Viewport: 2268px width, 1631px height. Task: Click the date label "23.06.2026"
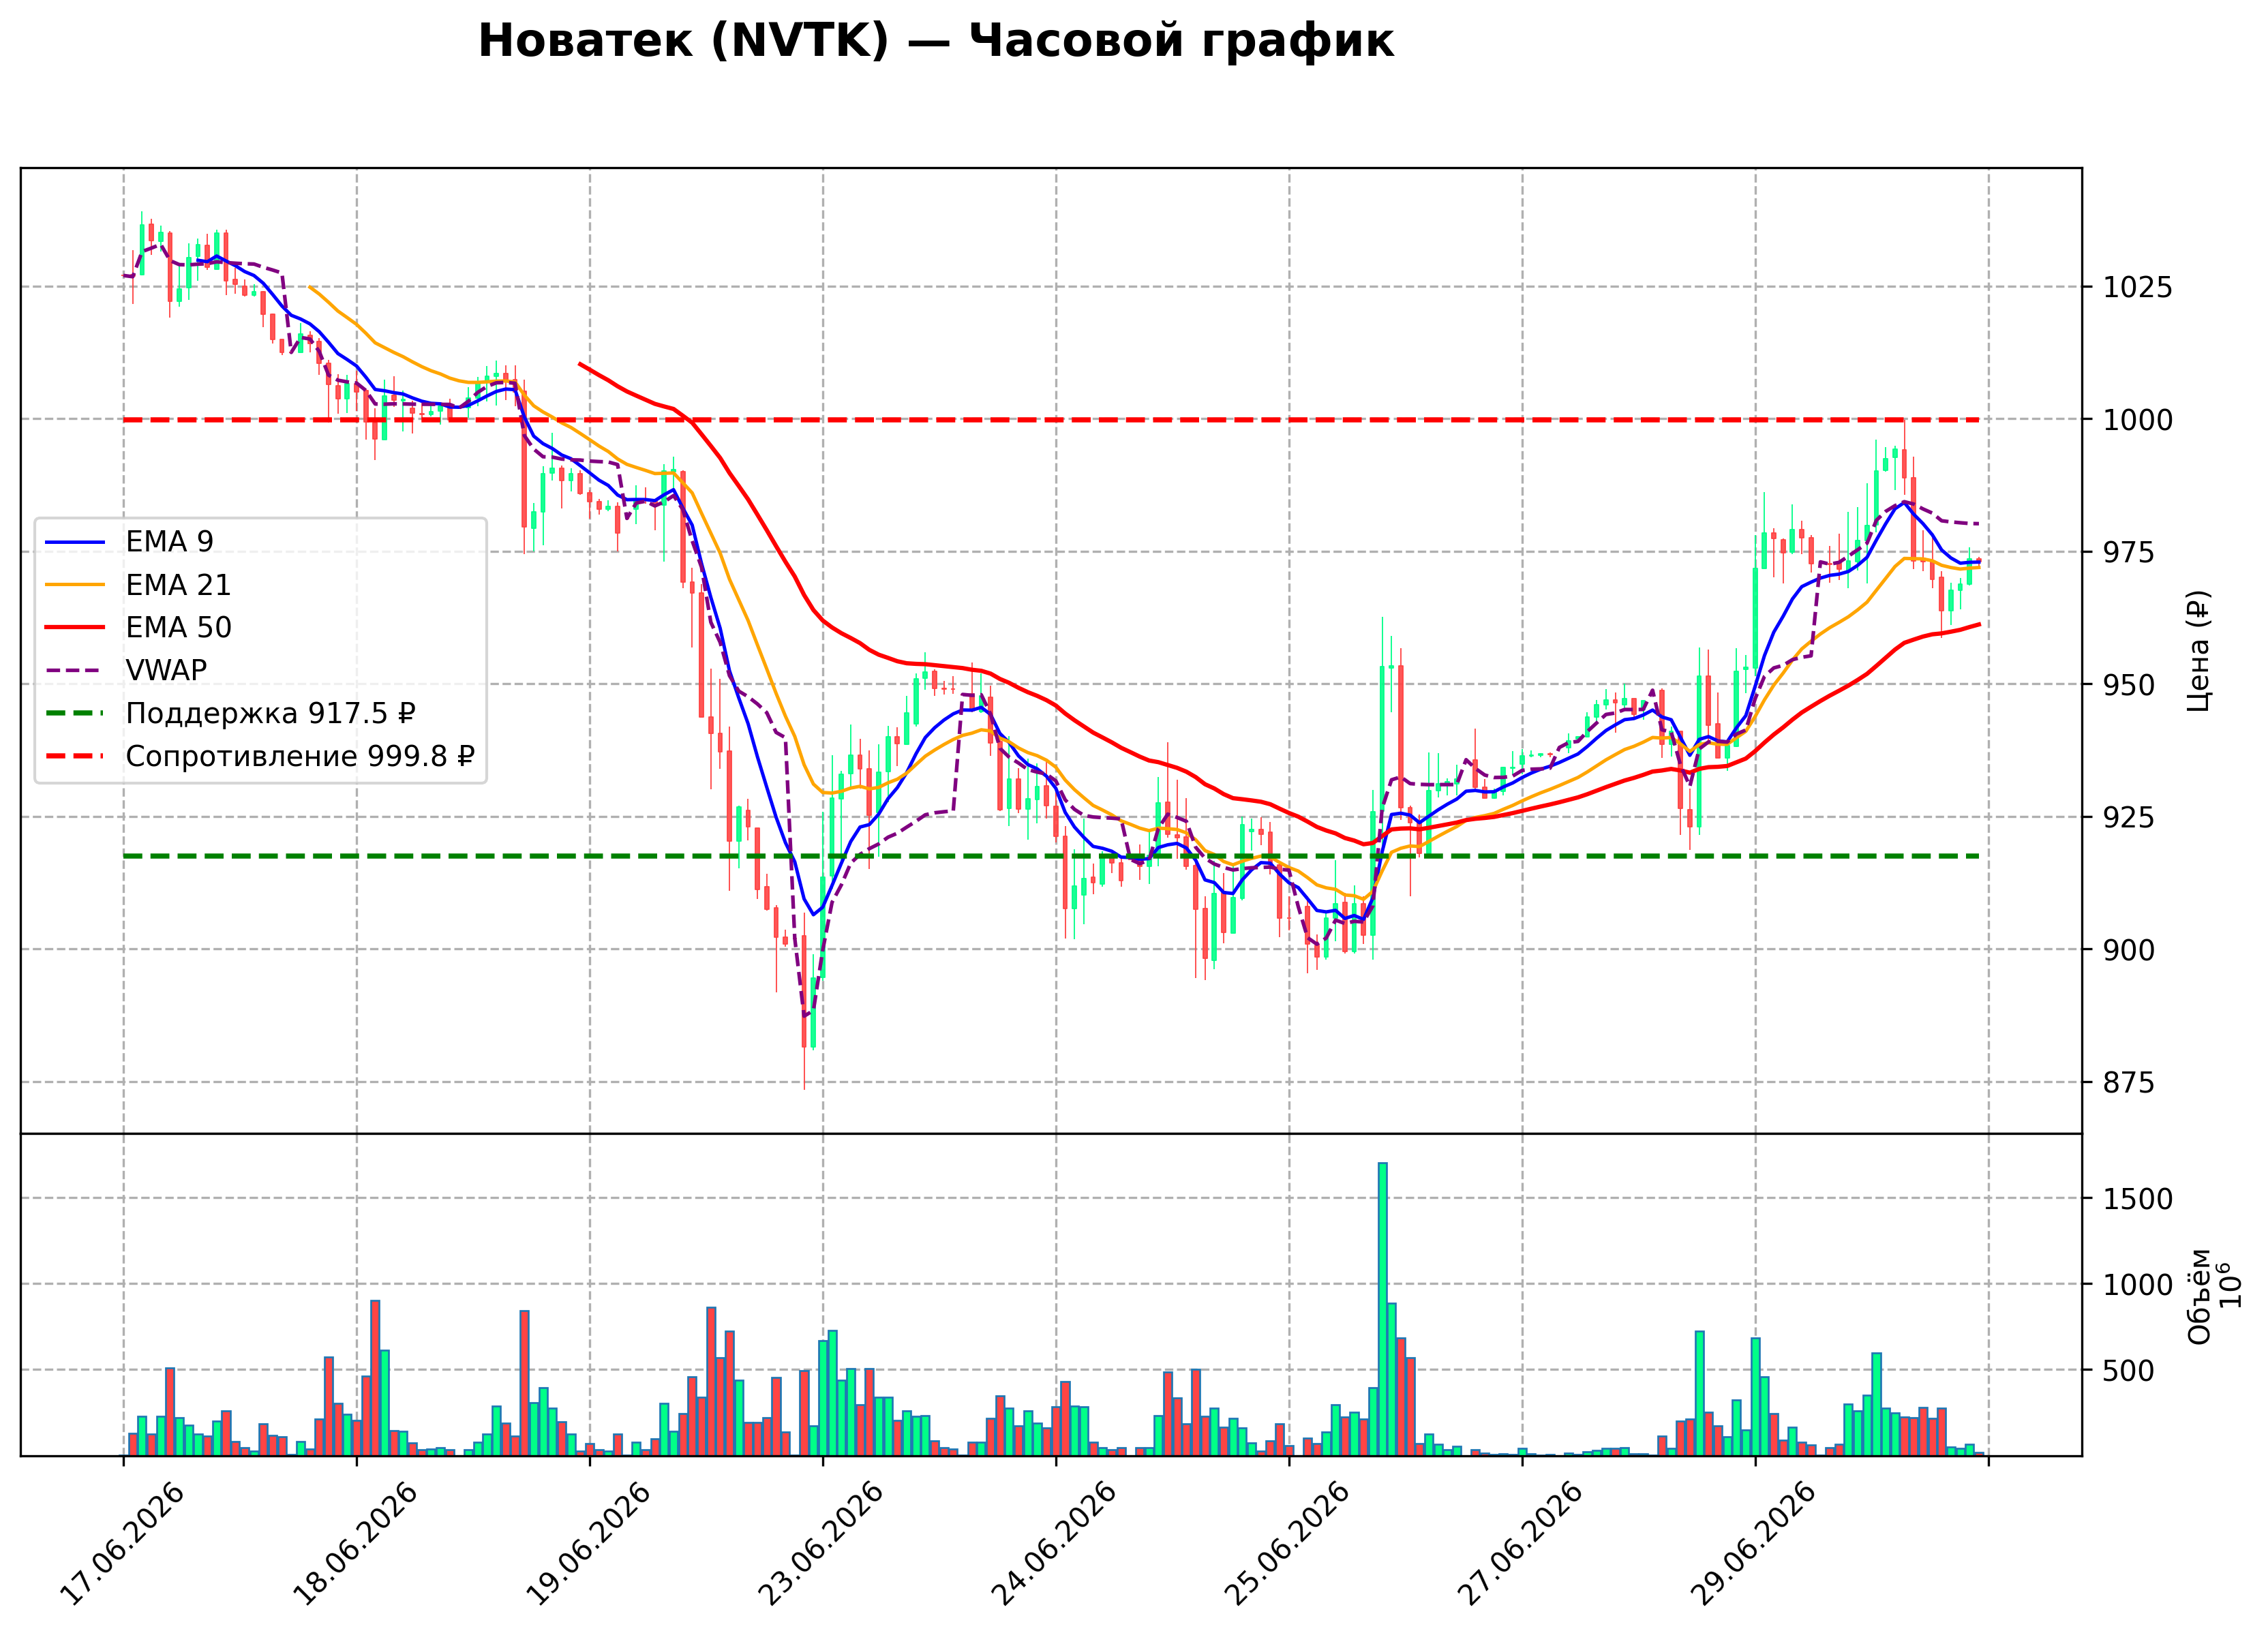coord(821,1545)
